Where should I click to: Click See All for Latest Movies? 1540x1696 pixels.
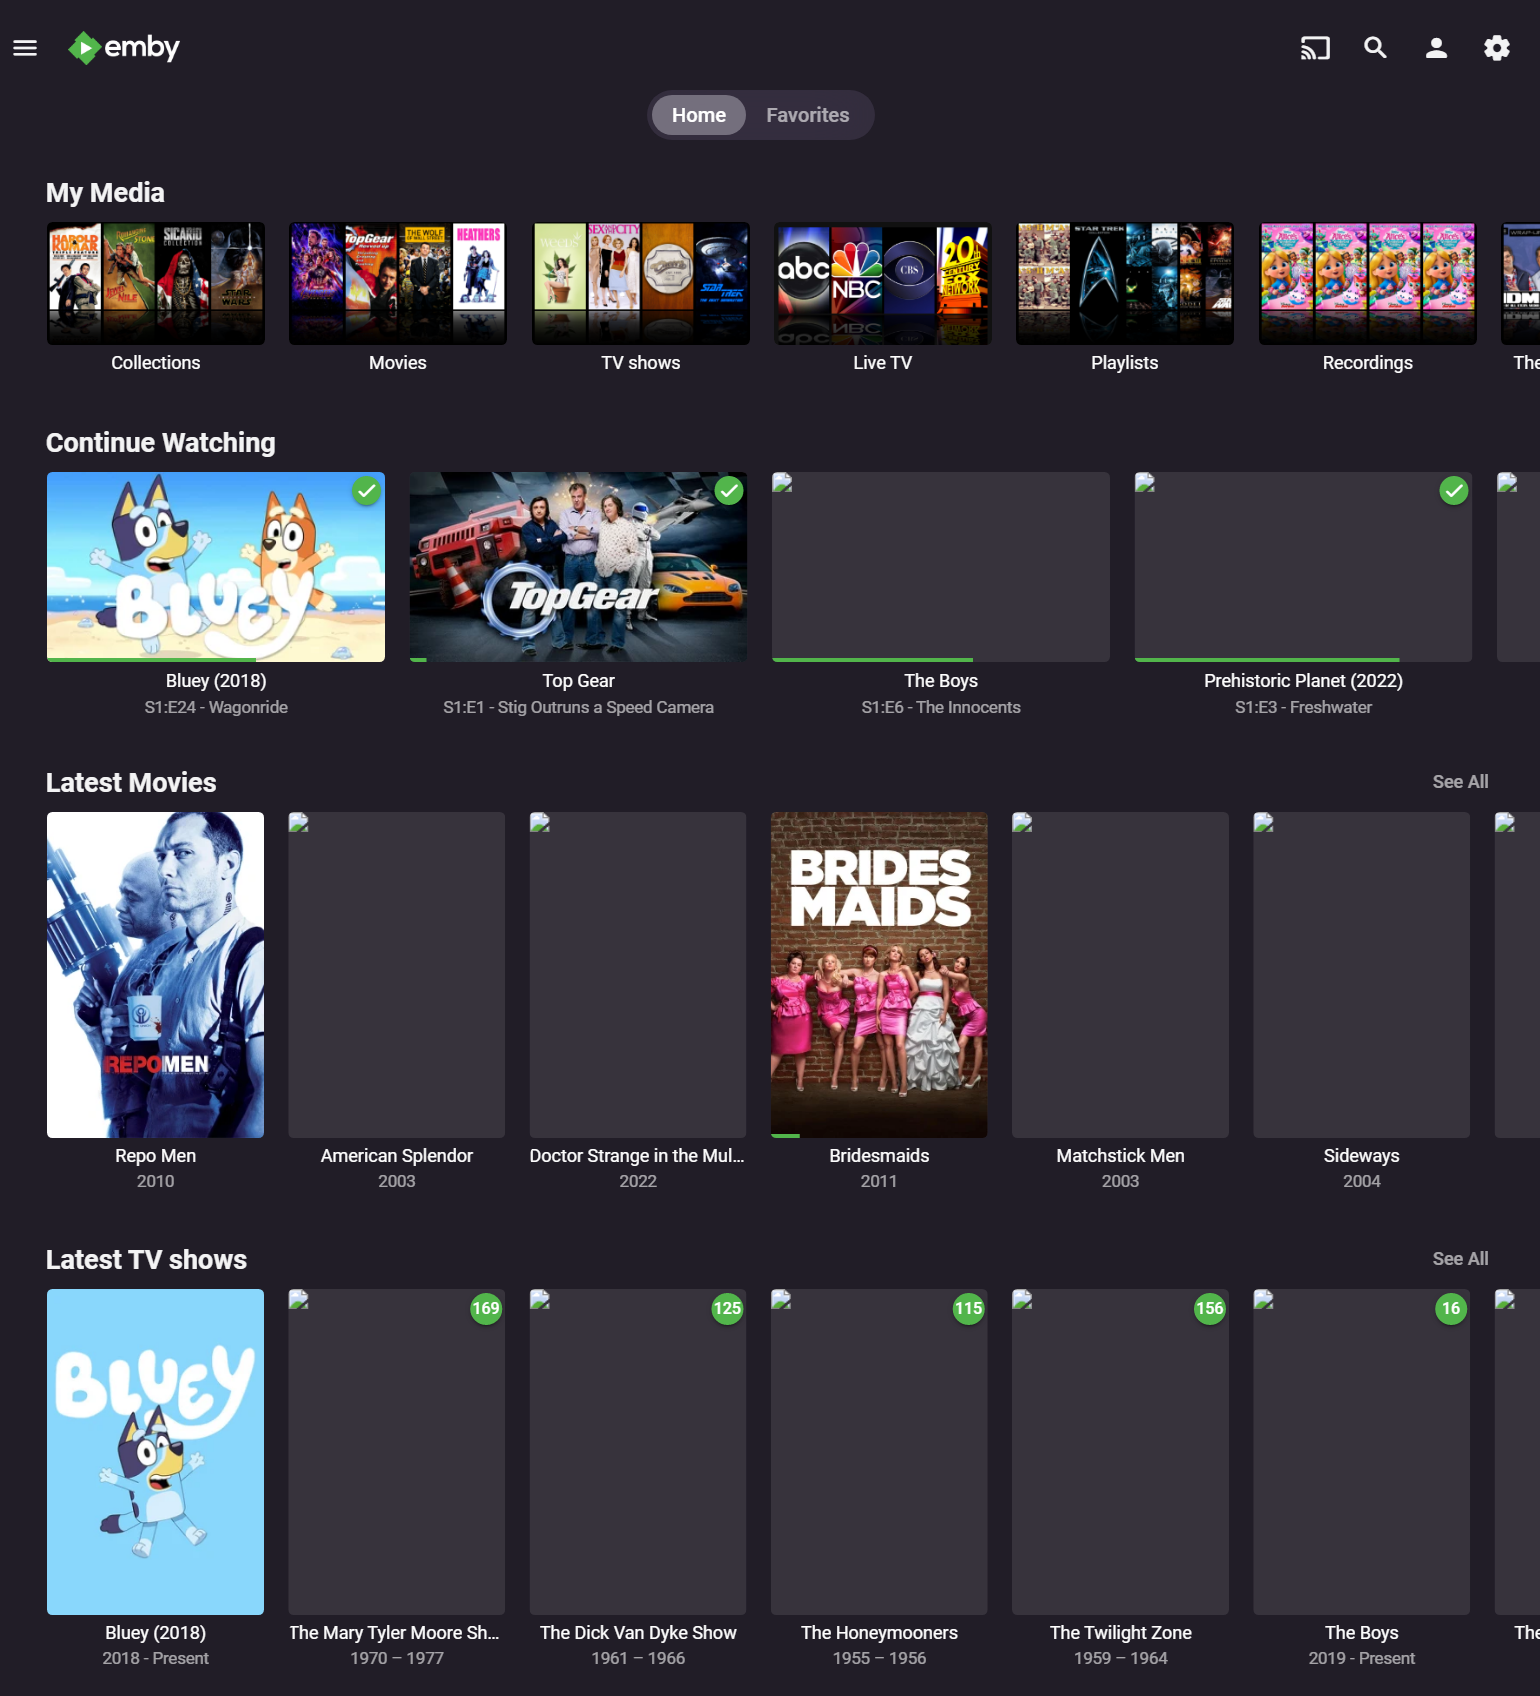1460,782
